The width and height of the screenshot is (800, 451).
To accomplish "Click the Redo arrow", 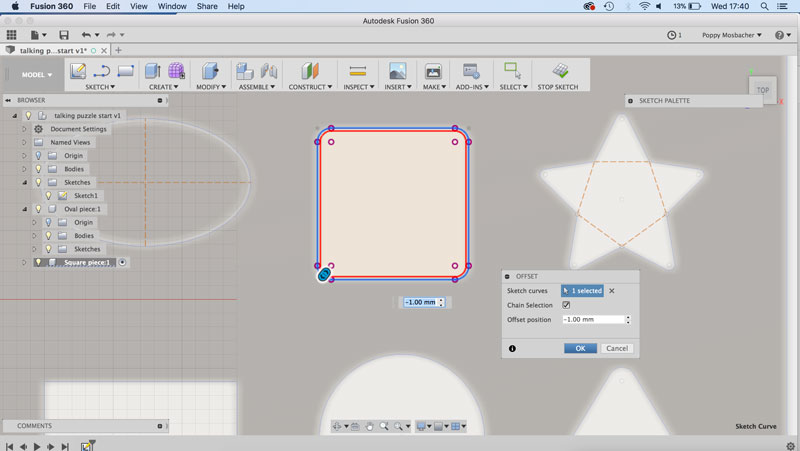I will click(x=111, y=35).
